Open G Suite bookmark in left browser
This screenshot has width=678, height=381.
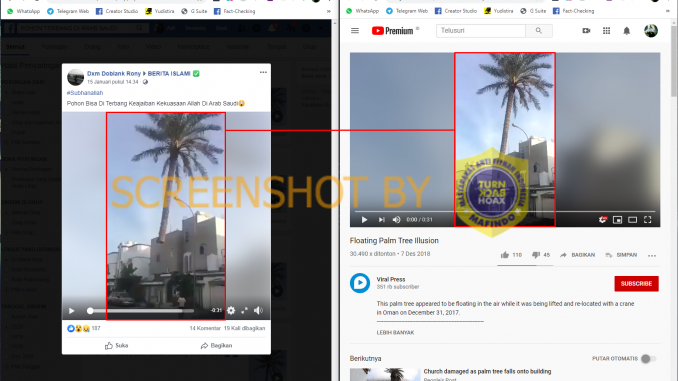[x=194, y=11]
